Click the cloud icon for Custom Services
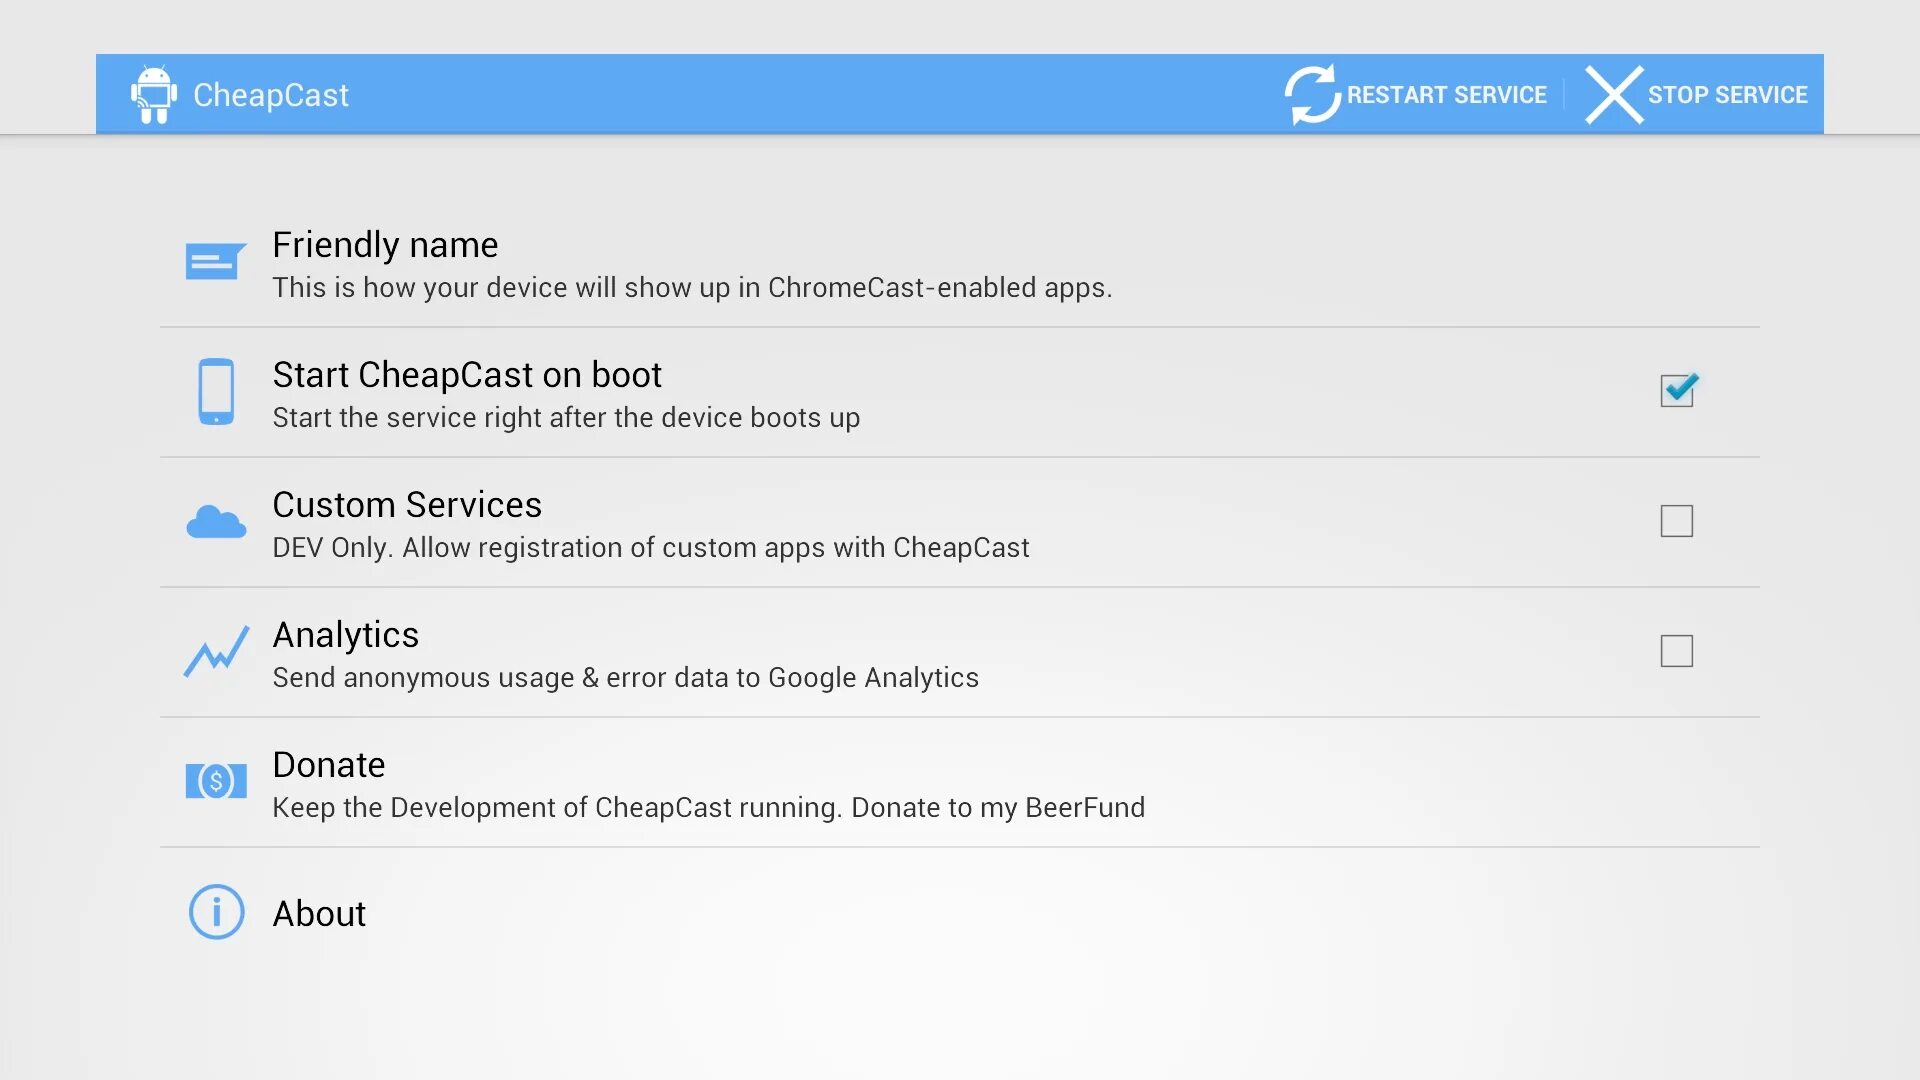1920x1080 pixels. [216, 522]
